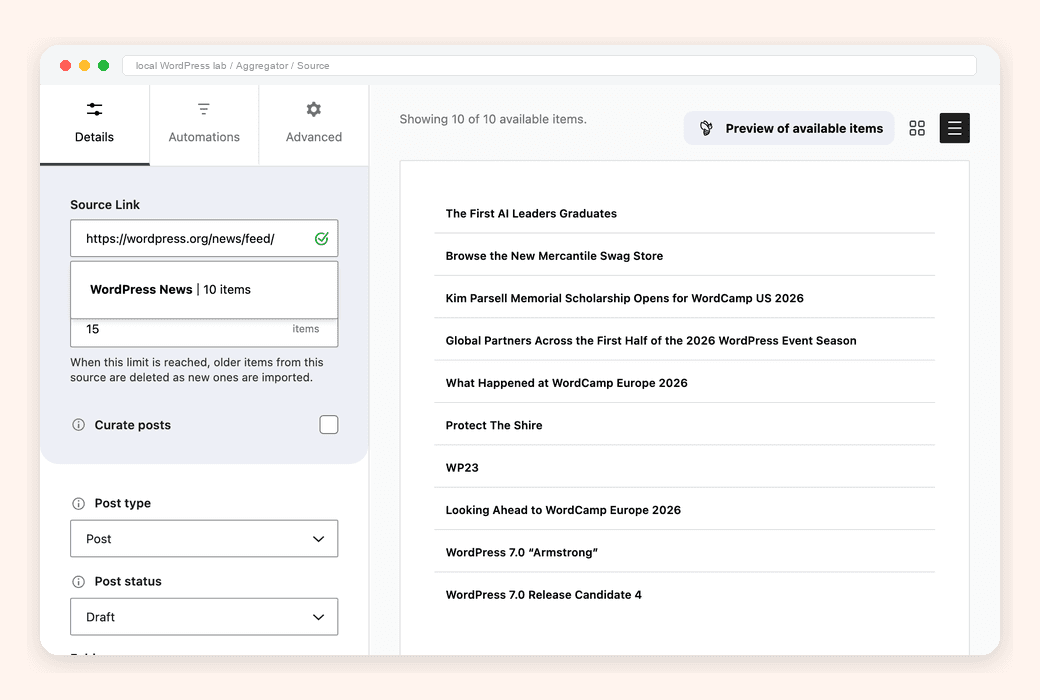Click the bee icon in preview button

pos(706,128)
